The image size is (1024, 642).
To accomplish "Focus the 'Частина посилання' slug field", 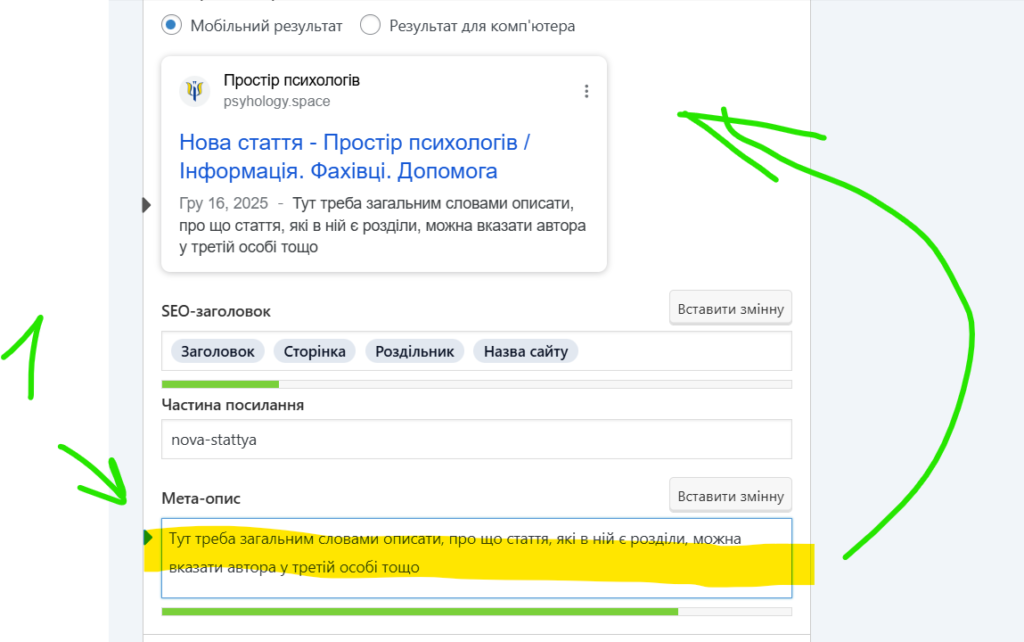I will coord(476,439).
